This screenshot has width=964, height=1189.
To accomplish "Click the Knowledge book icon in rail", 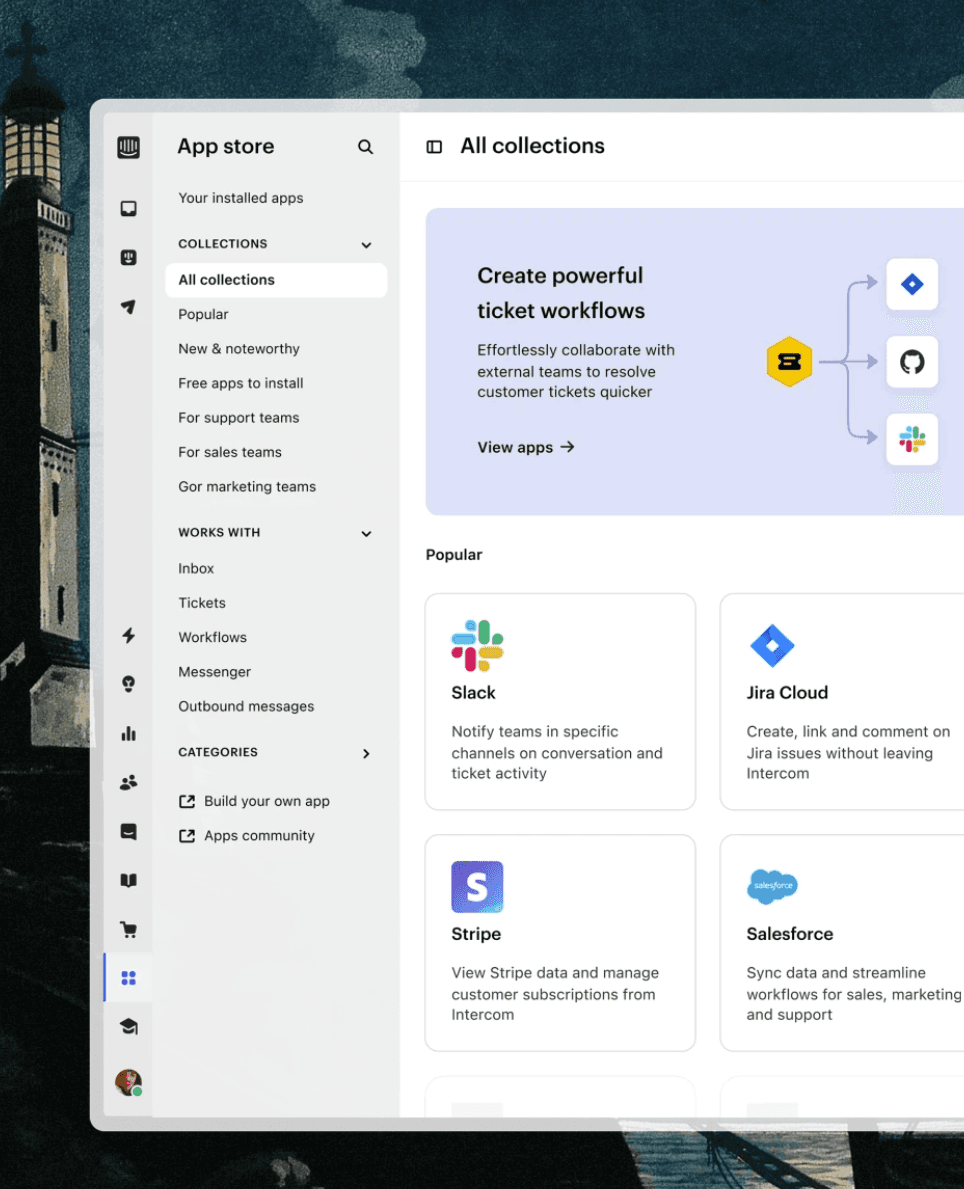I will pyautogui.click(x=128, y=881).
